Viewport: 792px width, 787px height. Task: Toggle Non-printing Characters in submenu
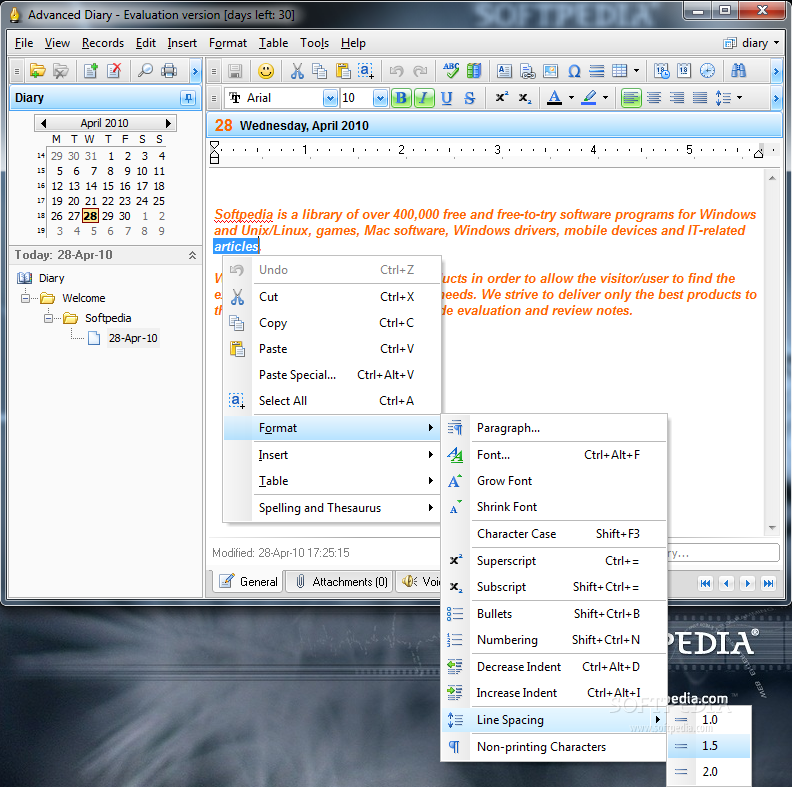554,747
